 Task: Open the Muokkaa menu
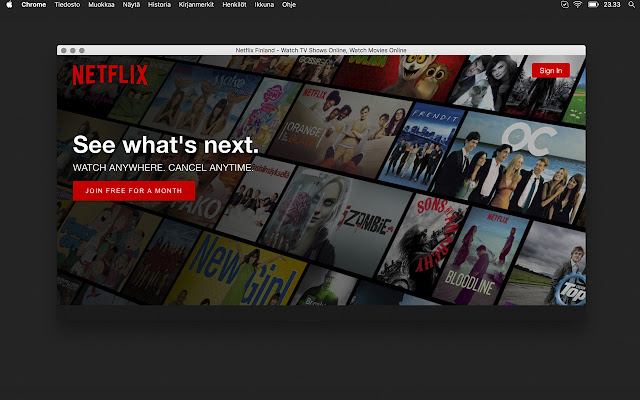[x=101, y=5]
